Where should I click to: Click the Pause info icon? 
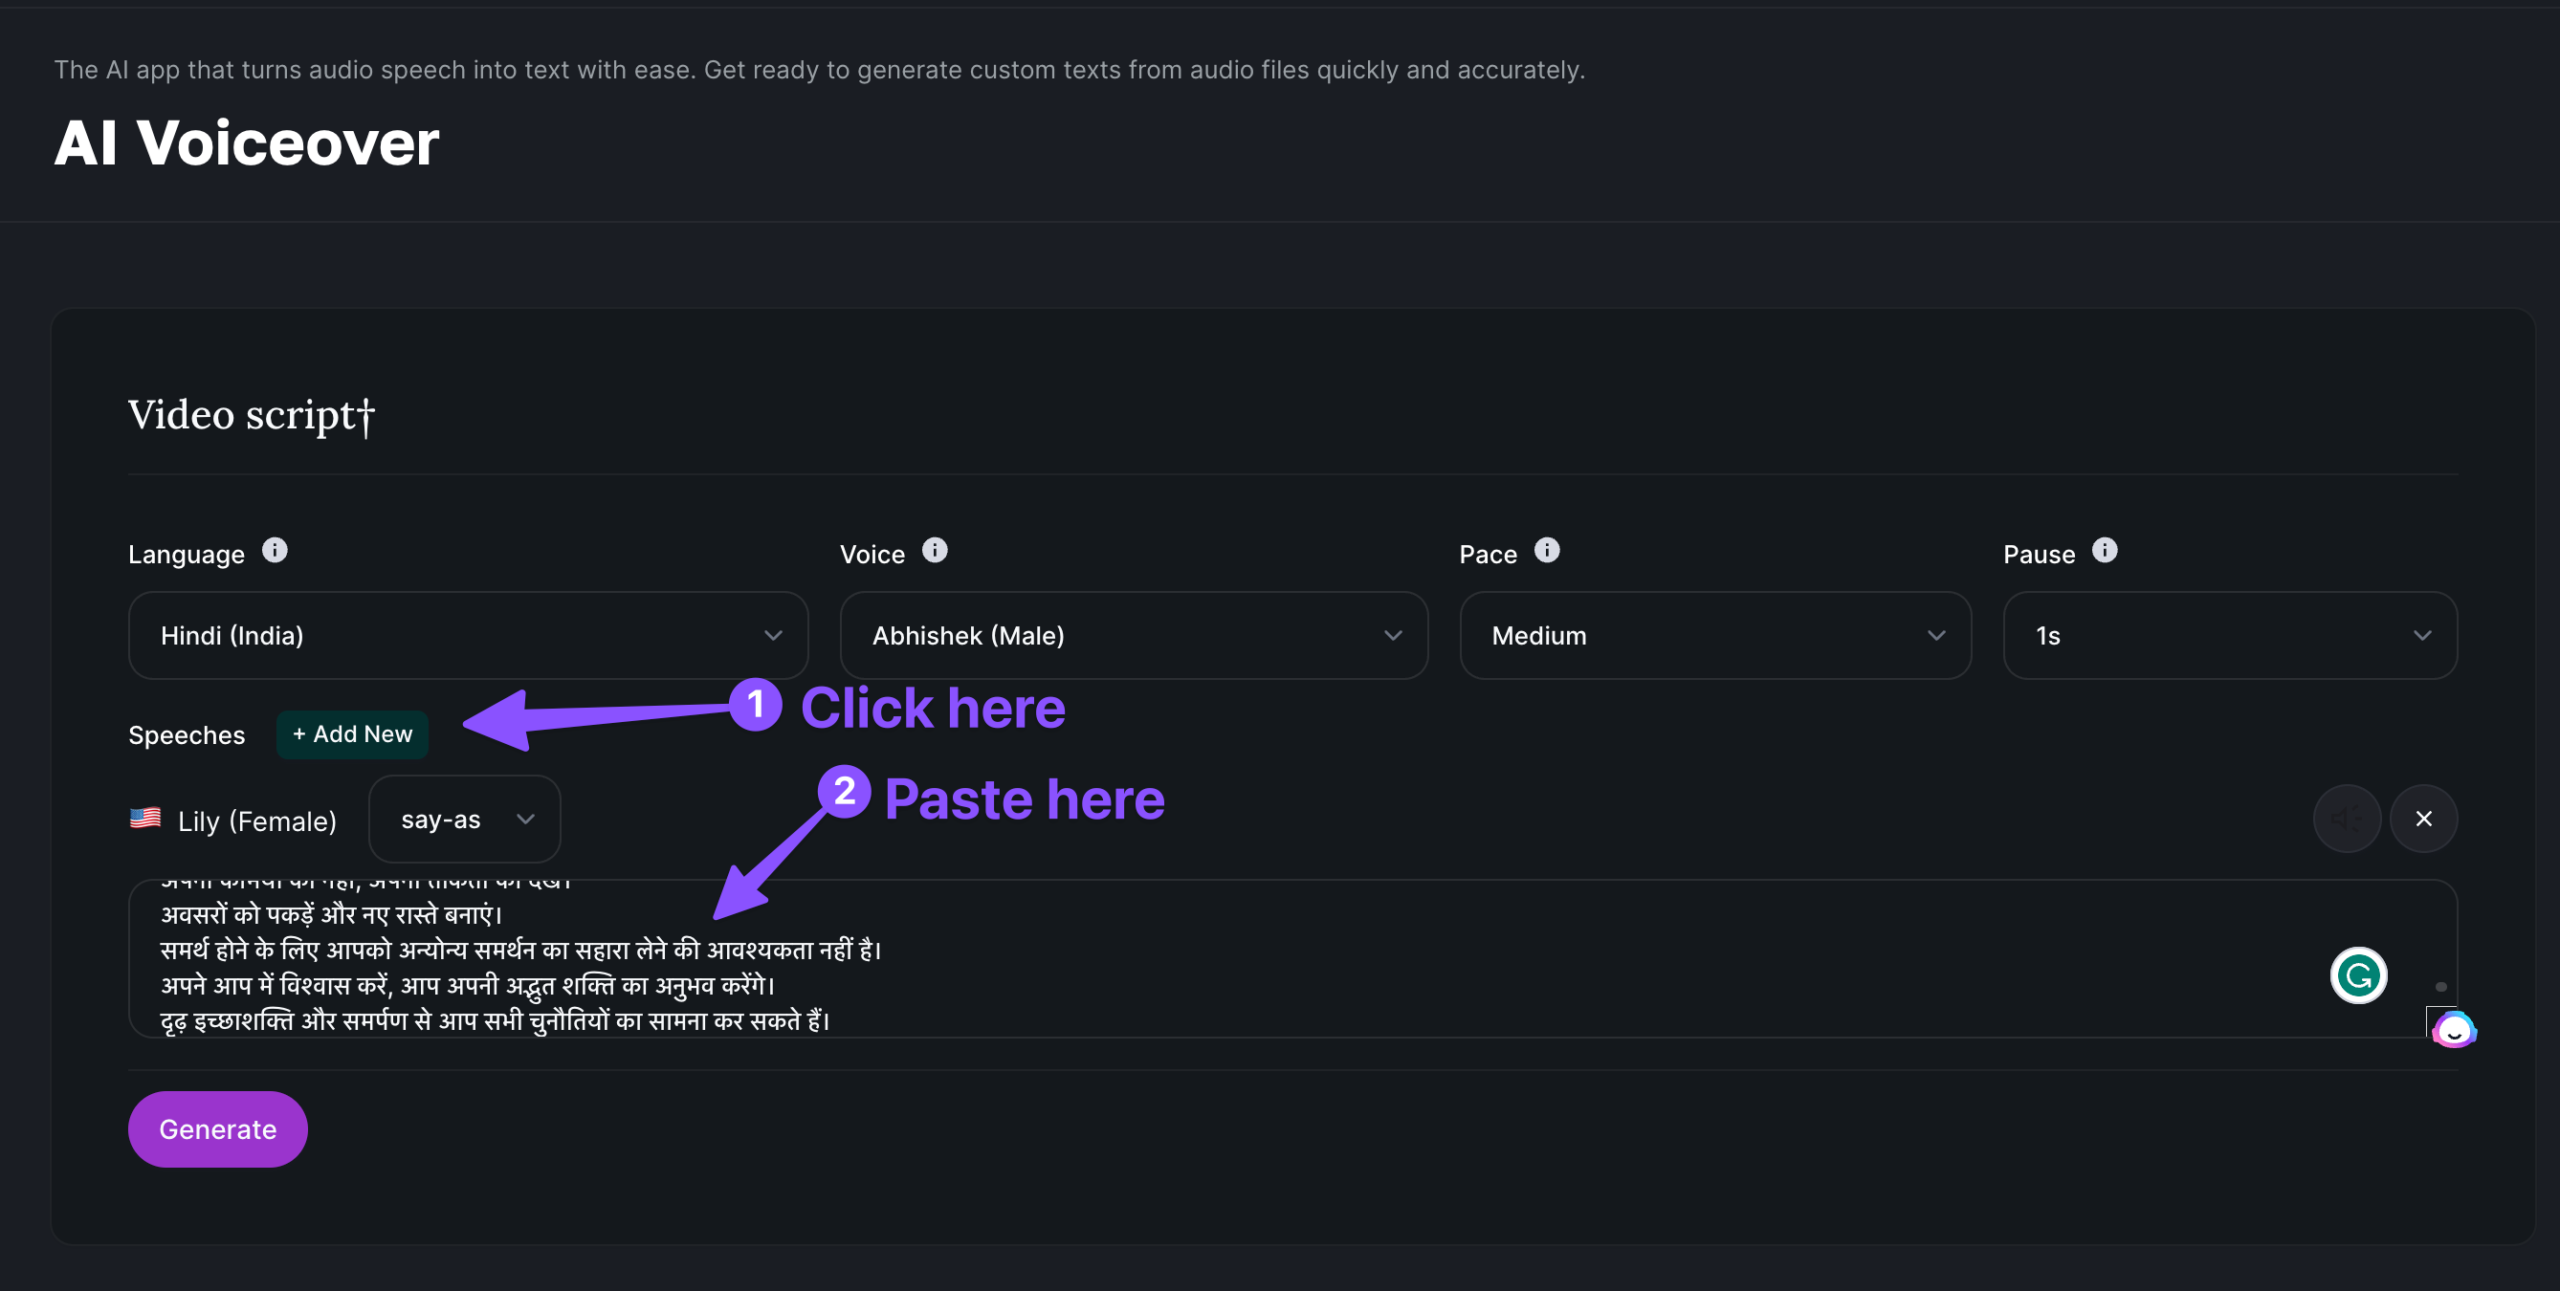(2104, 551)
